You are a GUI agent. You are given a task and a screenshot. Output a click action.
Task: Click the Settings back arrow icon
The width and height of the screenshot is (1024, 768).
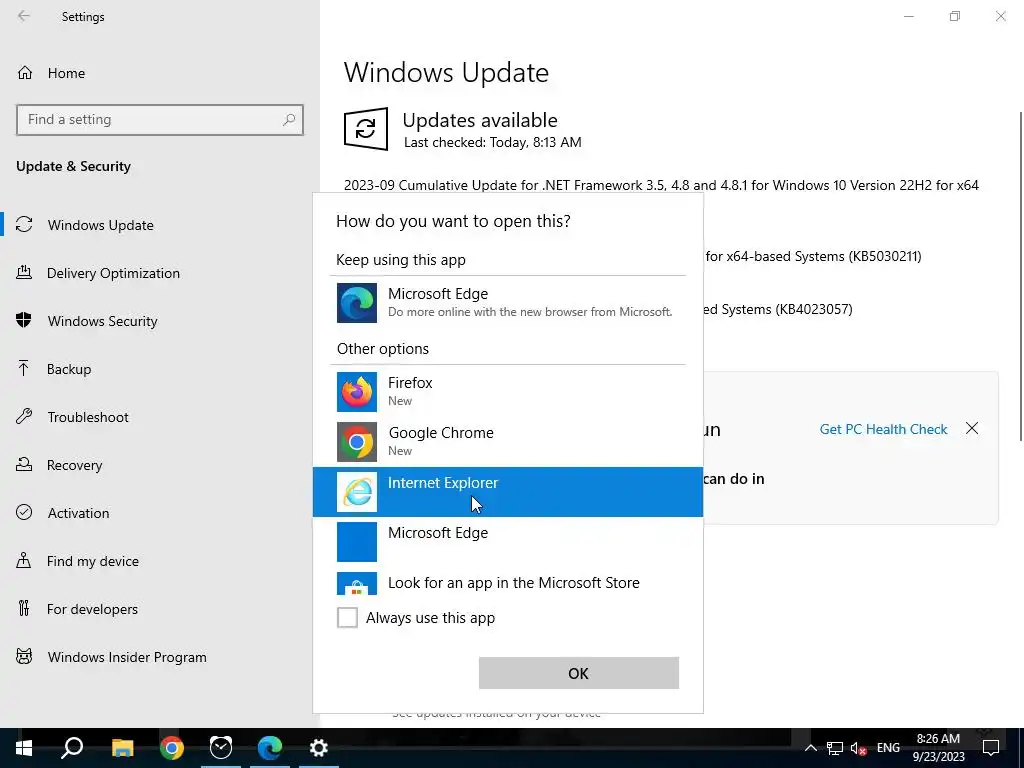pos(24,16)
